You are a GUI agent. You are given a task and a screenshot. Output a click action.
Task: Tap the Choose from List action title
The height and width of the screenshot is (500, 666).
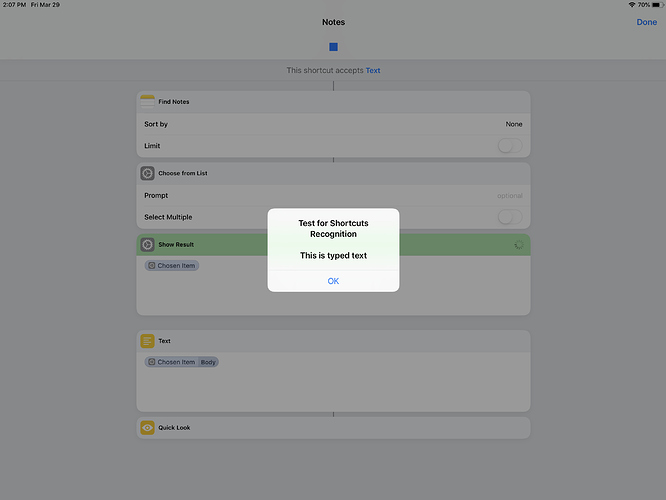click(183, 173)
